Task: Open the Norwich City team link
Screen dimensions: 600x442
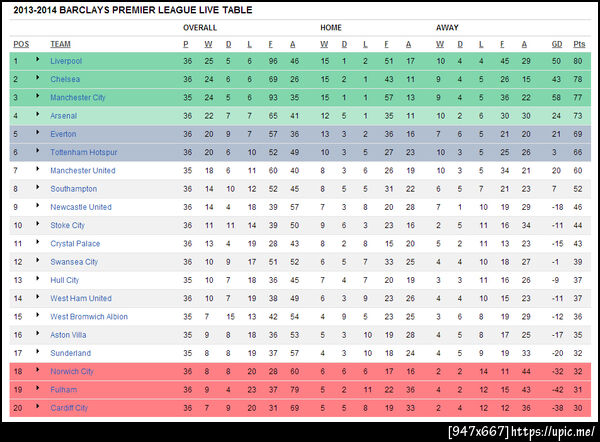Action: coord(71,372)
